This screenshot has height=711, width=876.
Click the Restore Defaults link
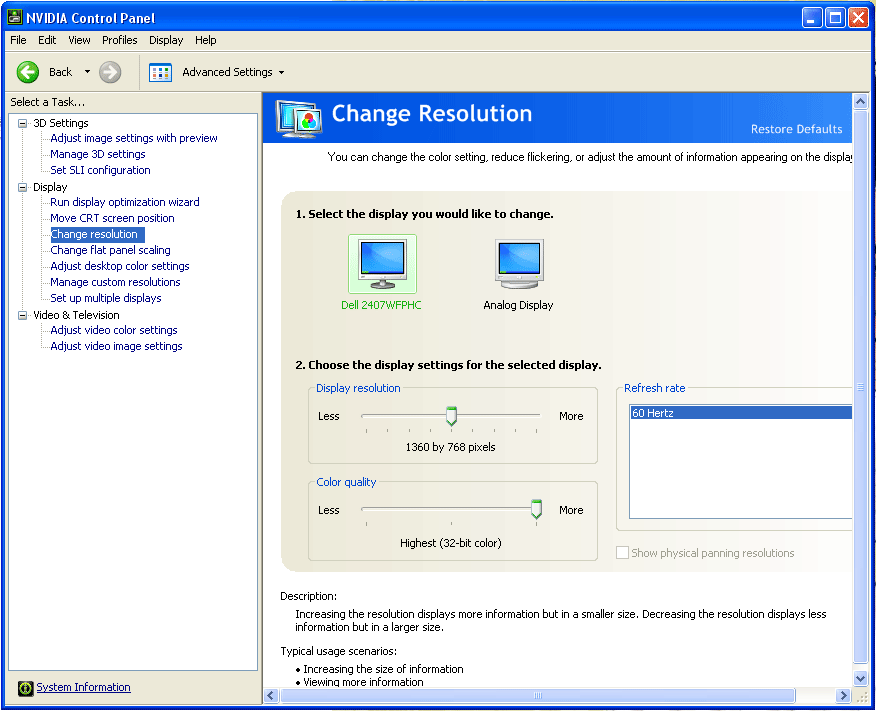point(796,129)
